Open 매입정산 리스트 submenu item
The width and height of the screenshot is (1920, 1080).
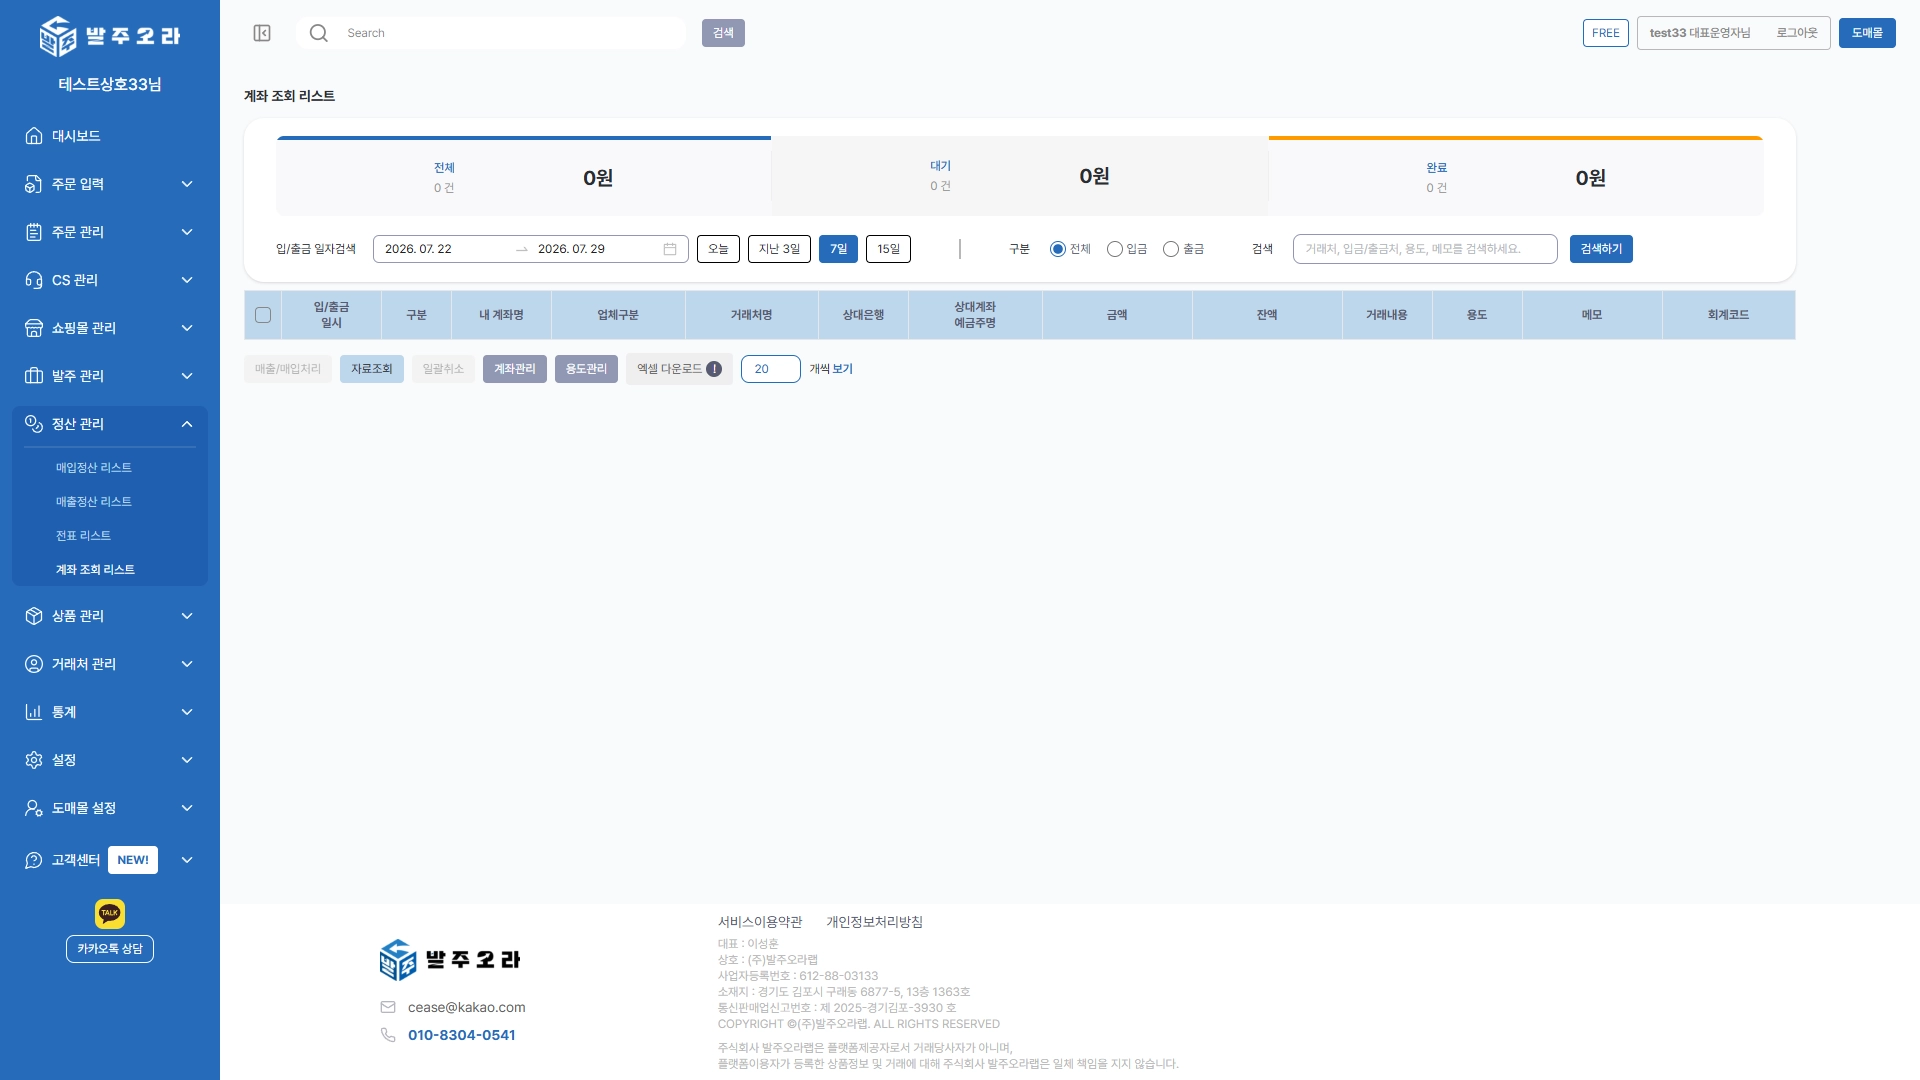(94, 468)
